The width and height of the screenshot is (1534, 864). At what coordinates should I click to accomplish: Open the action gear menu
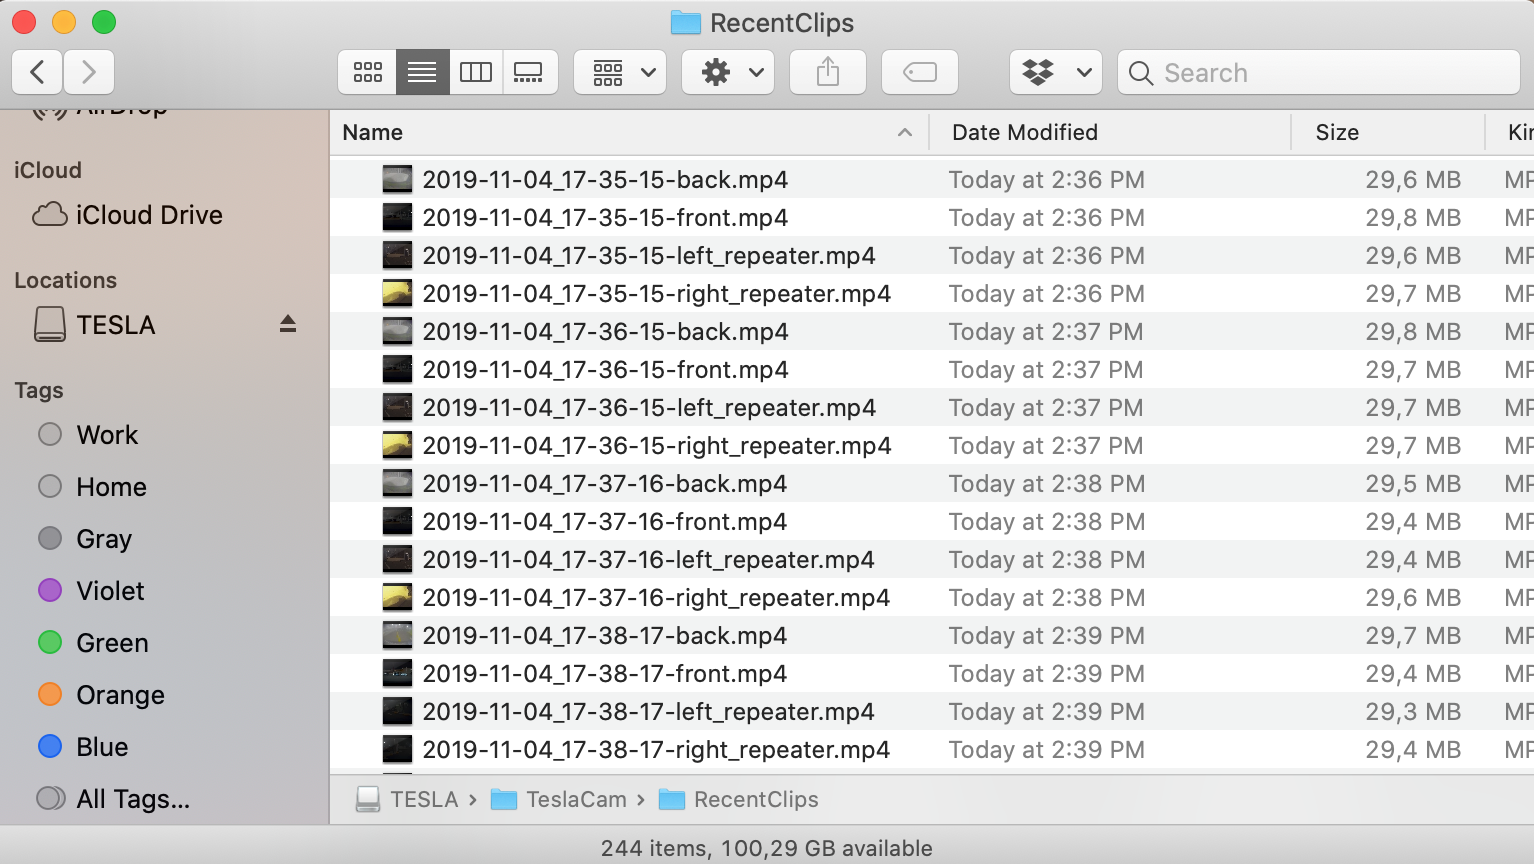(728, 72)
